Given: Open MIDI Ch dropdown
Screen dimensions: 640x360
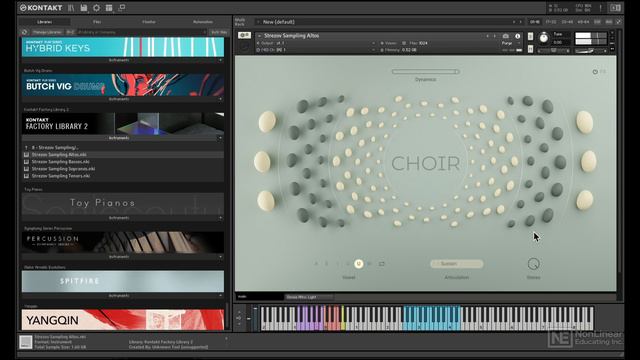Looking at the screenshot, I should [x=316, y=50].
